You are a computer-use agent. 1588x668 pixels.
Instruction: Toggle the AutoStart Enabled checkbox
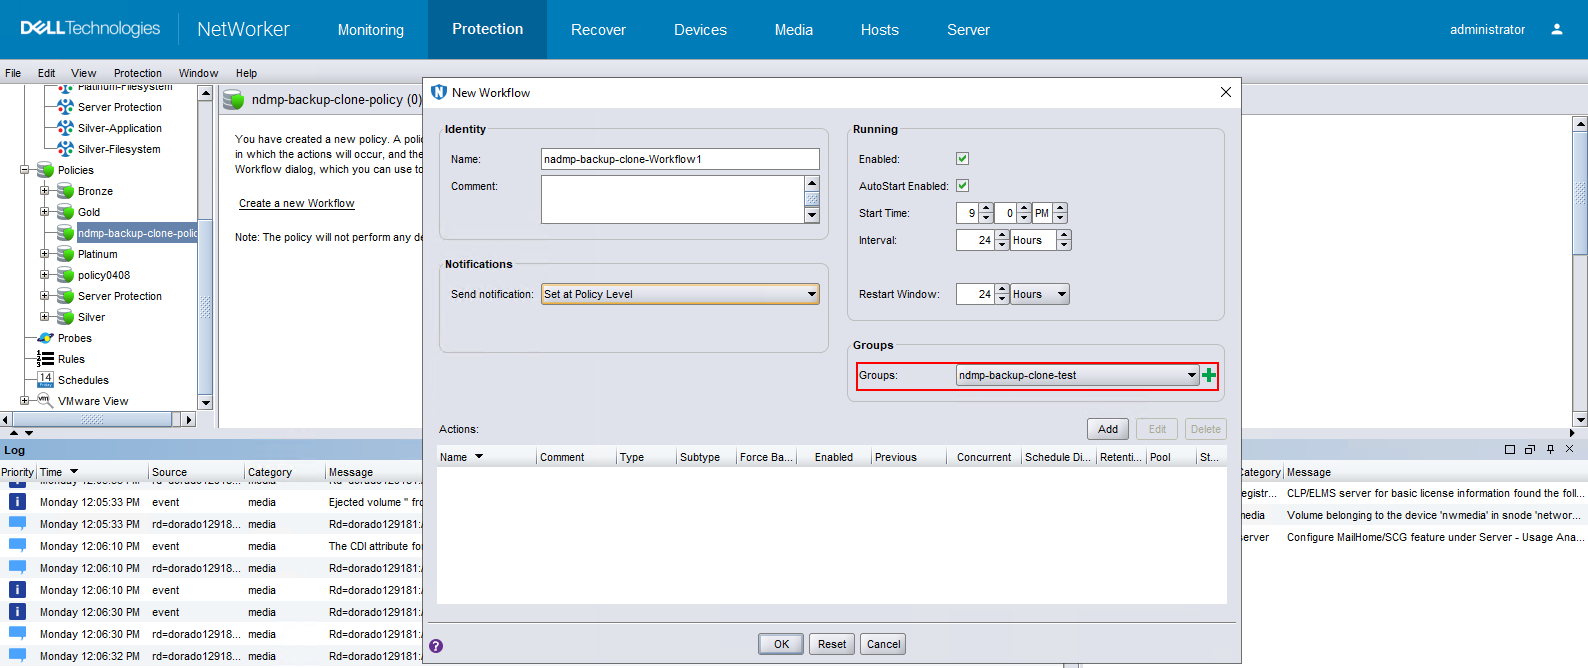coord(962,185)
